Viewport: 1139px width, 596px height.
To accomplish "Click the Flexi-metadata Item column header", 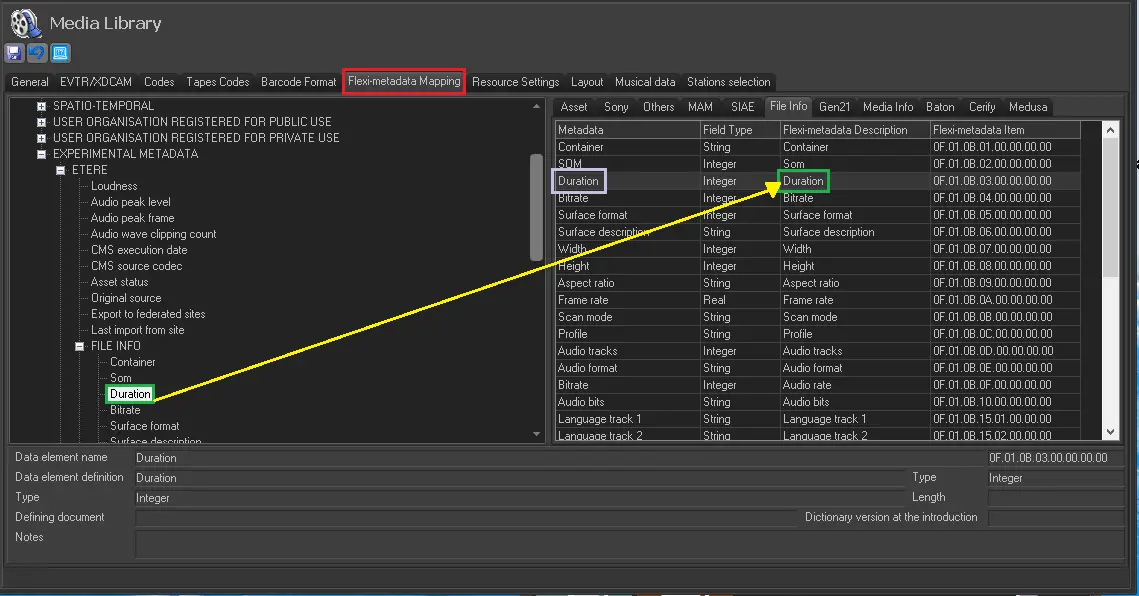I will [x=1004, y=130].
